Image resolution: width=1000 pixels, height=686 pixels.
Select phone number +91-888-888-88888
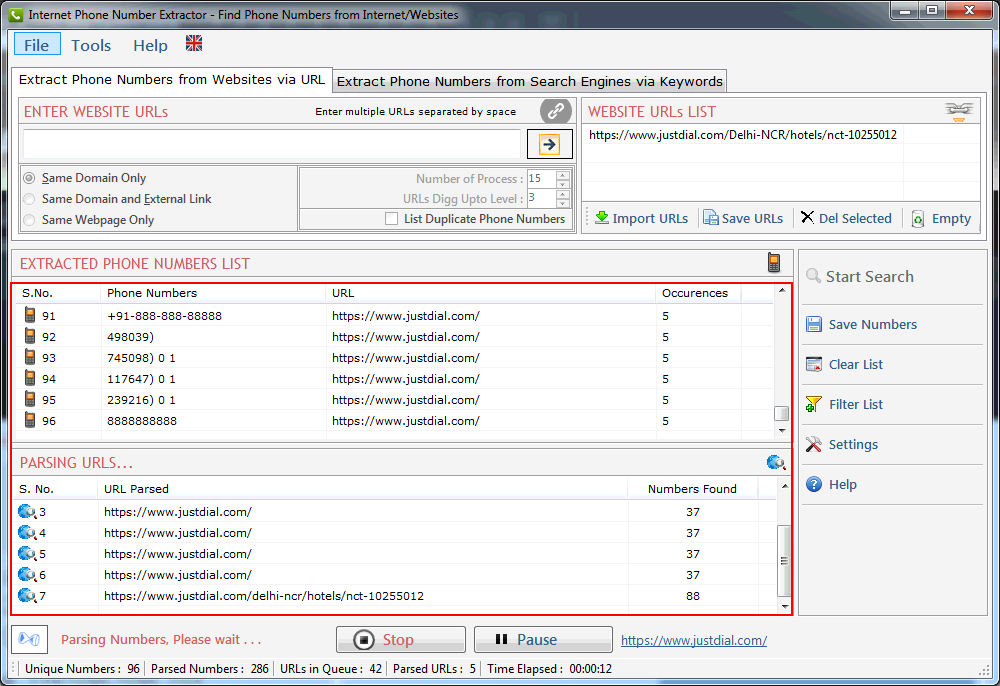point(165,316)
